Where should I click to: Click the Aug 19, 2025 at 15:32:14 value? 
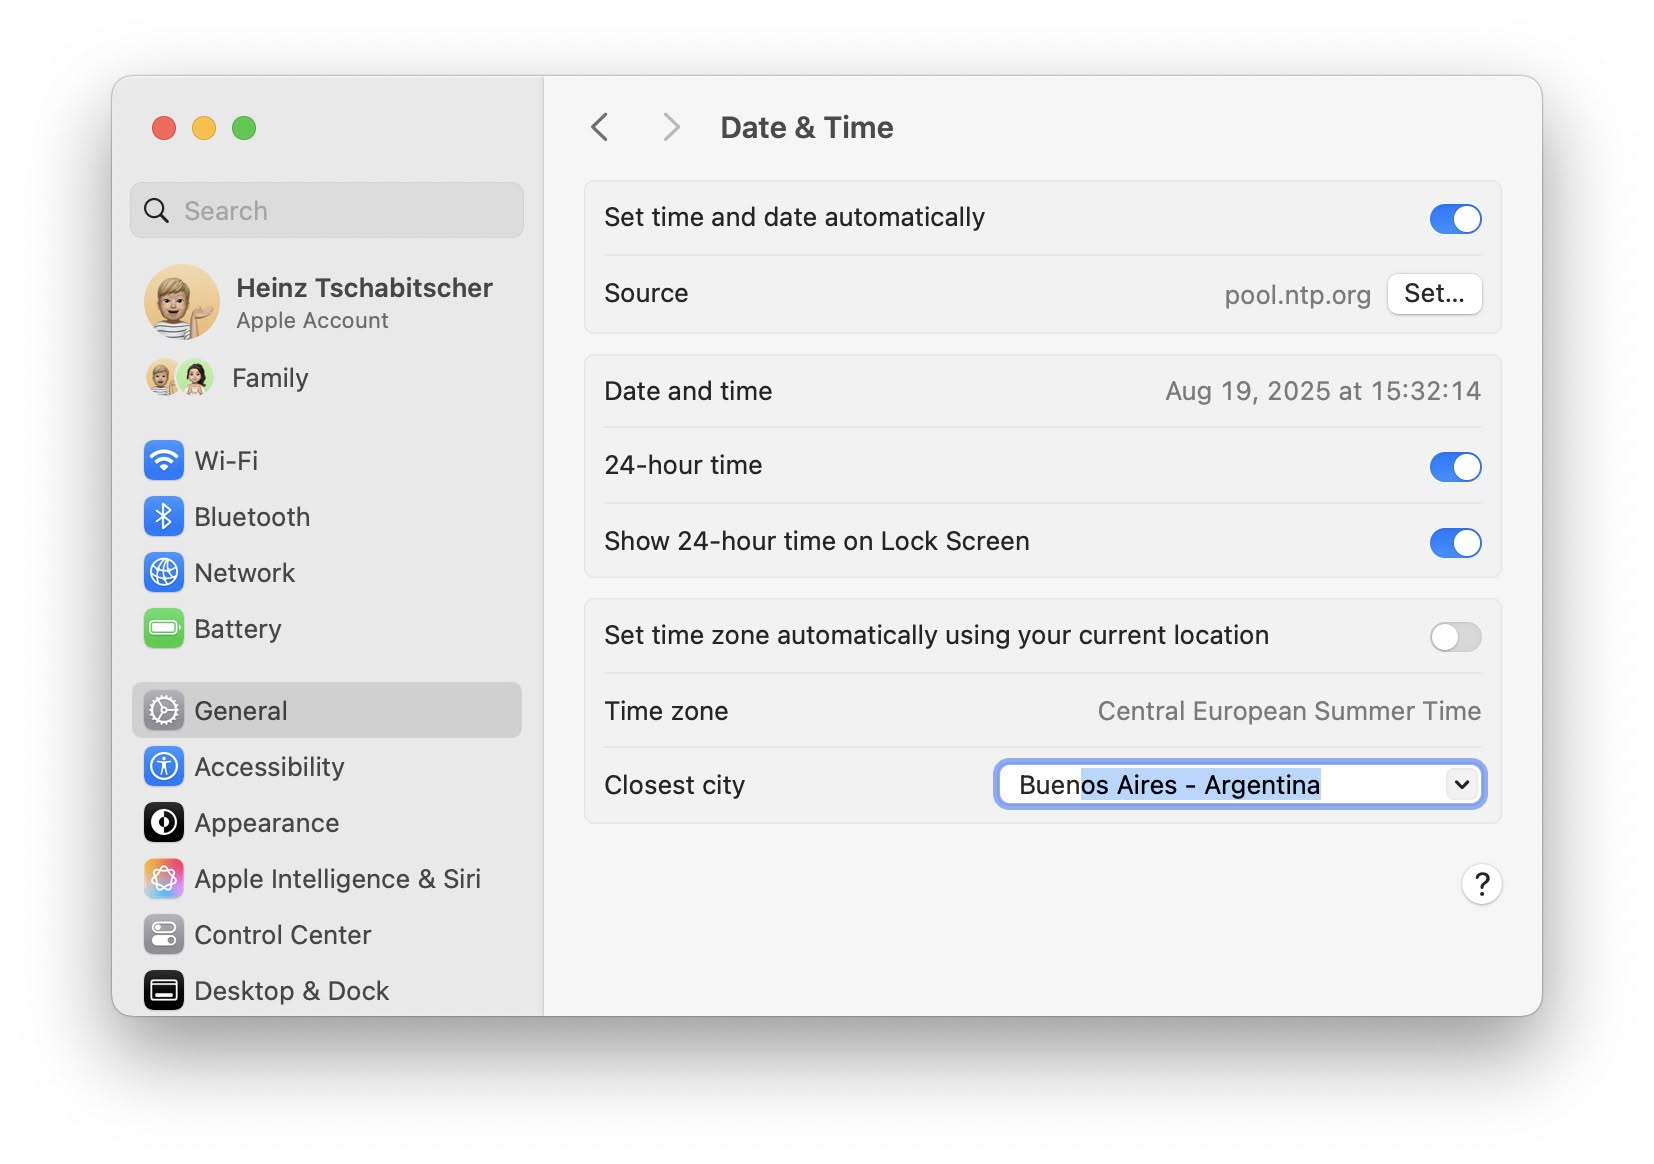coord(1322,391)
